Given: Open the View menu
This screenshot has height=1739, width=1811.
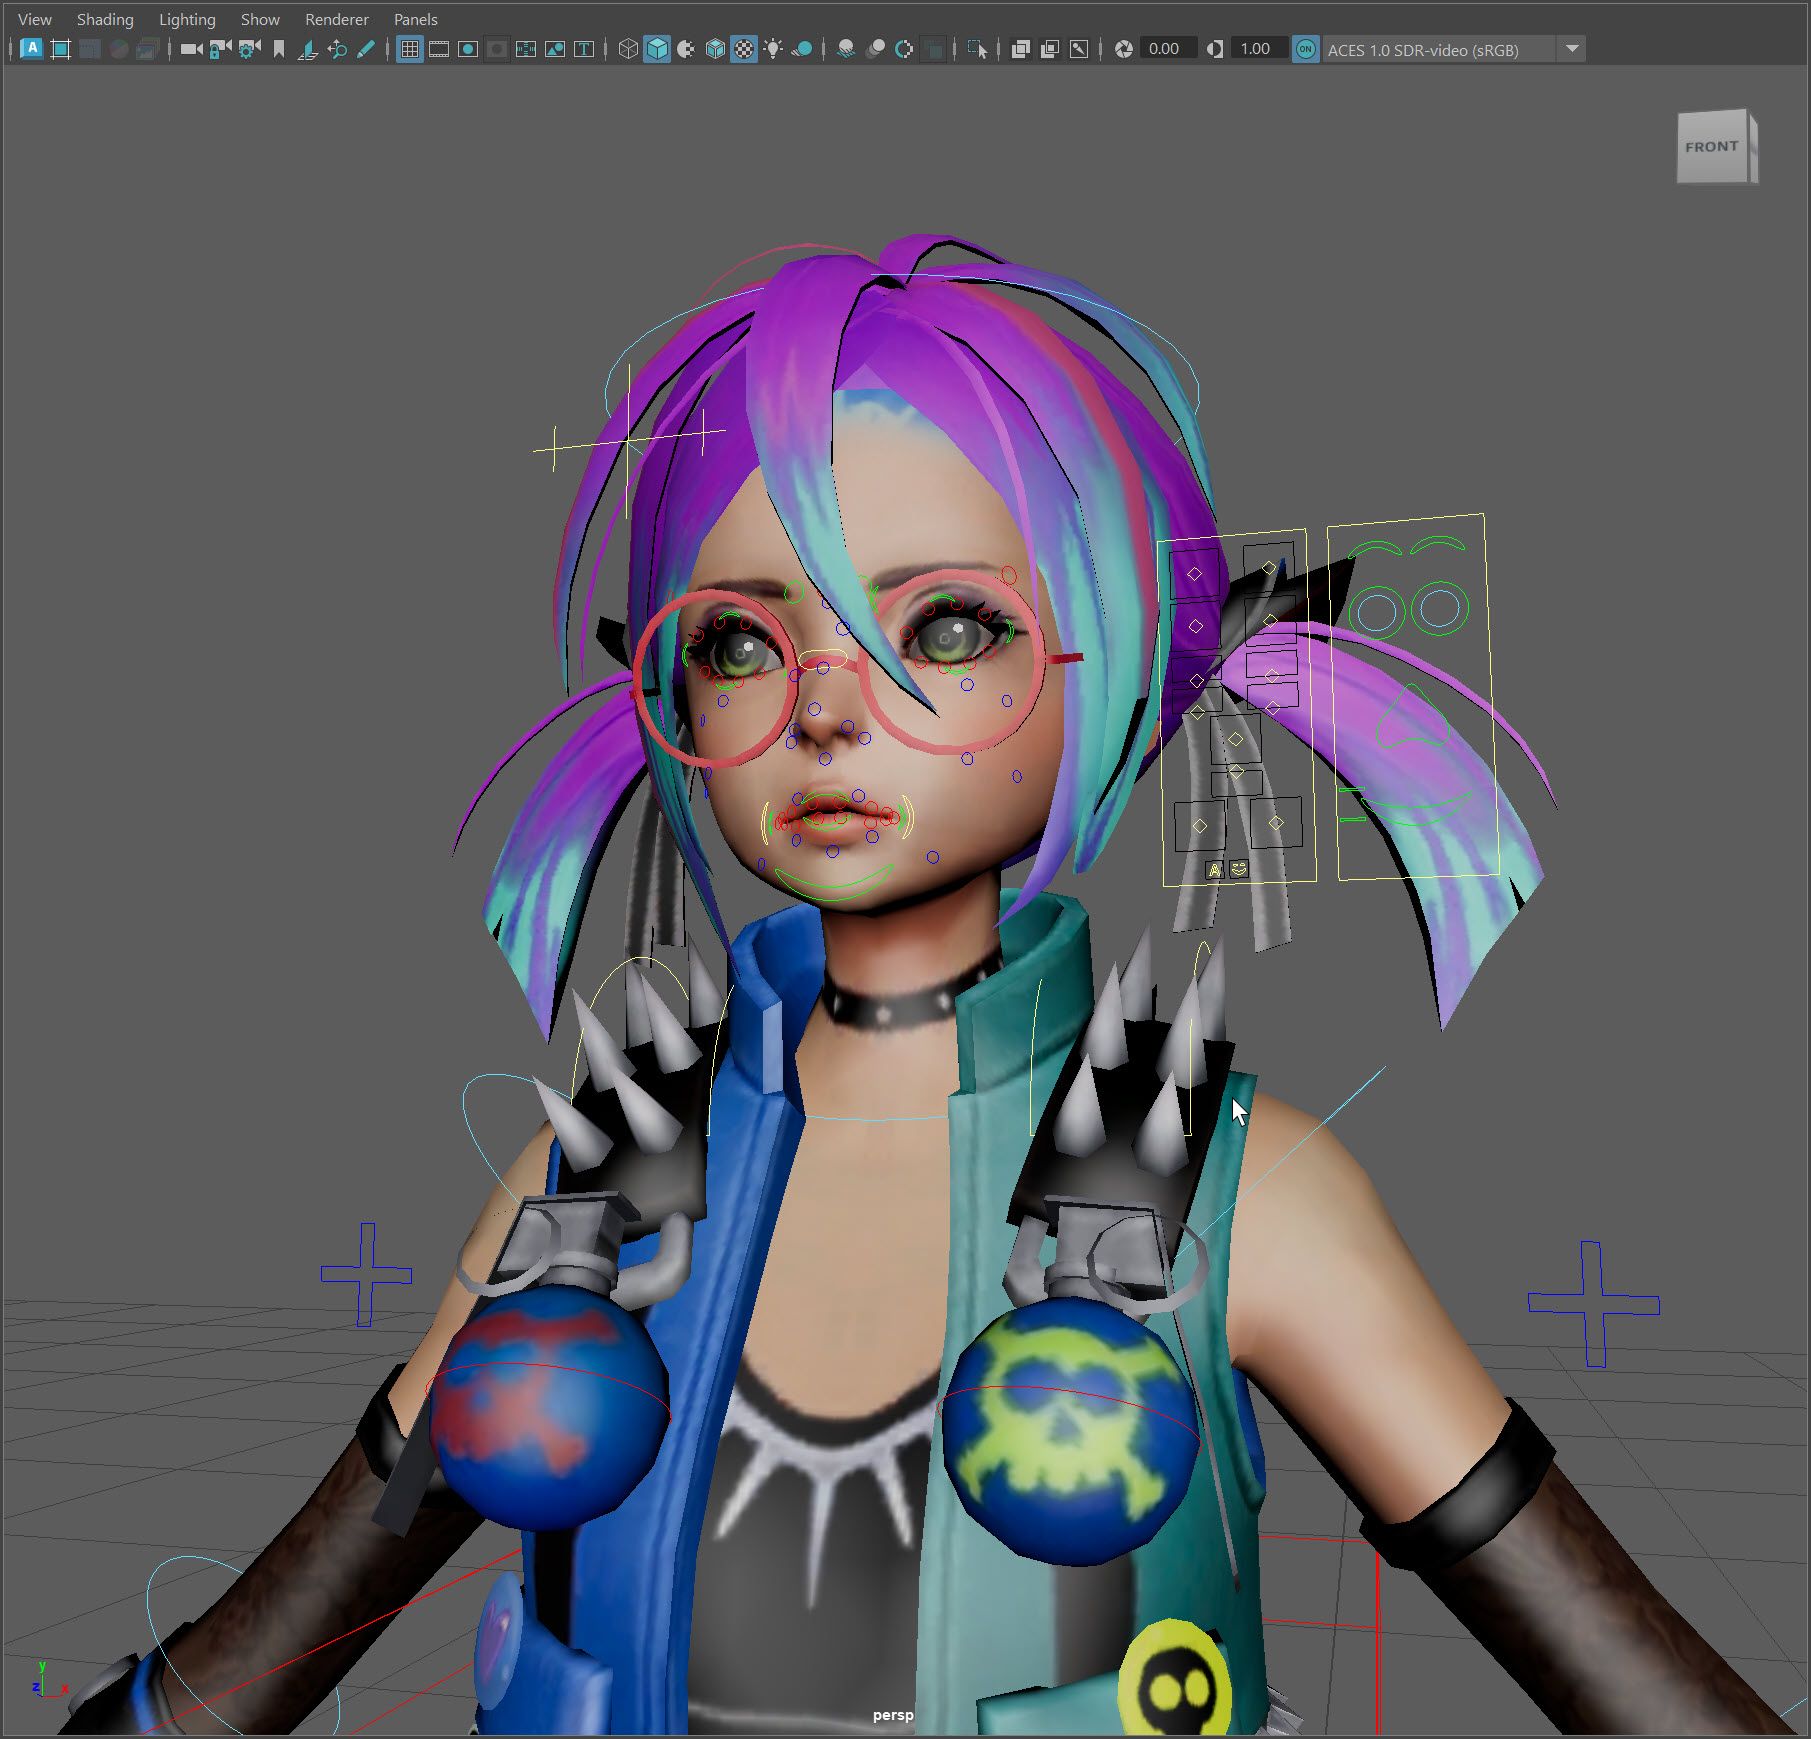Looking at the screenshot, I should tap(35, 19).
